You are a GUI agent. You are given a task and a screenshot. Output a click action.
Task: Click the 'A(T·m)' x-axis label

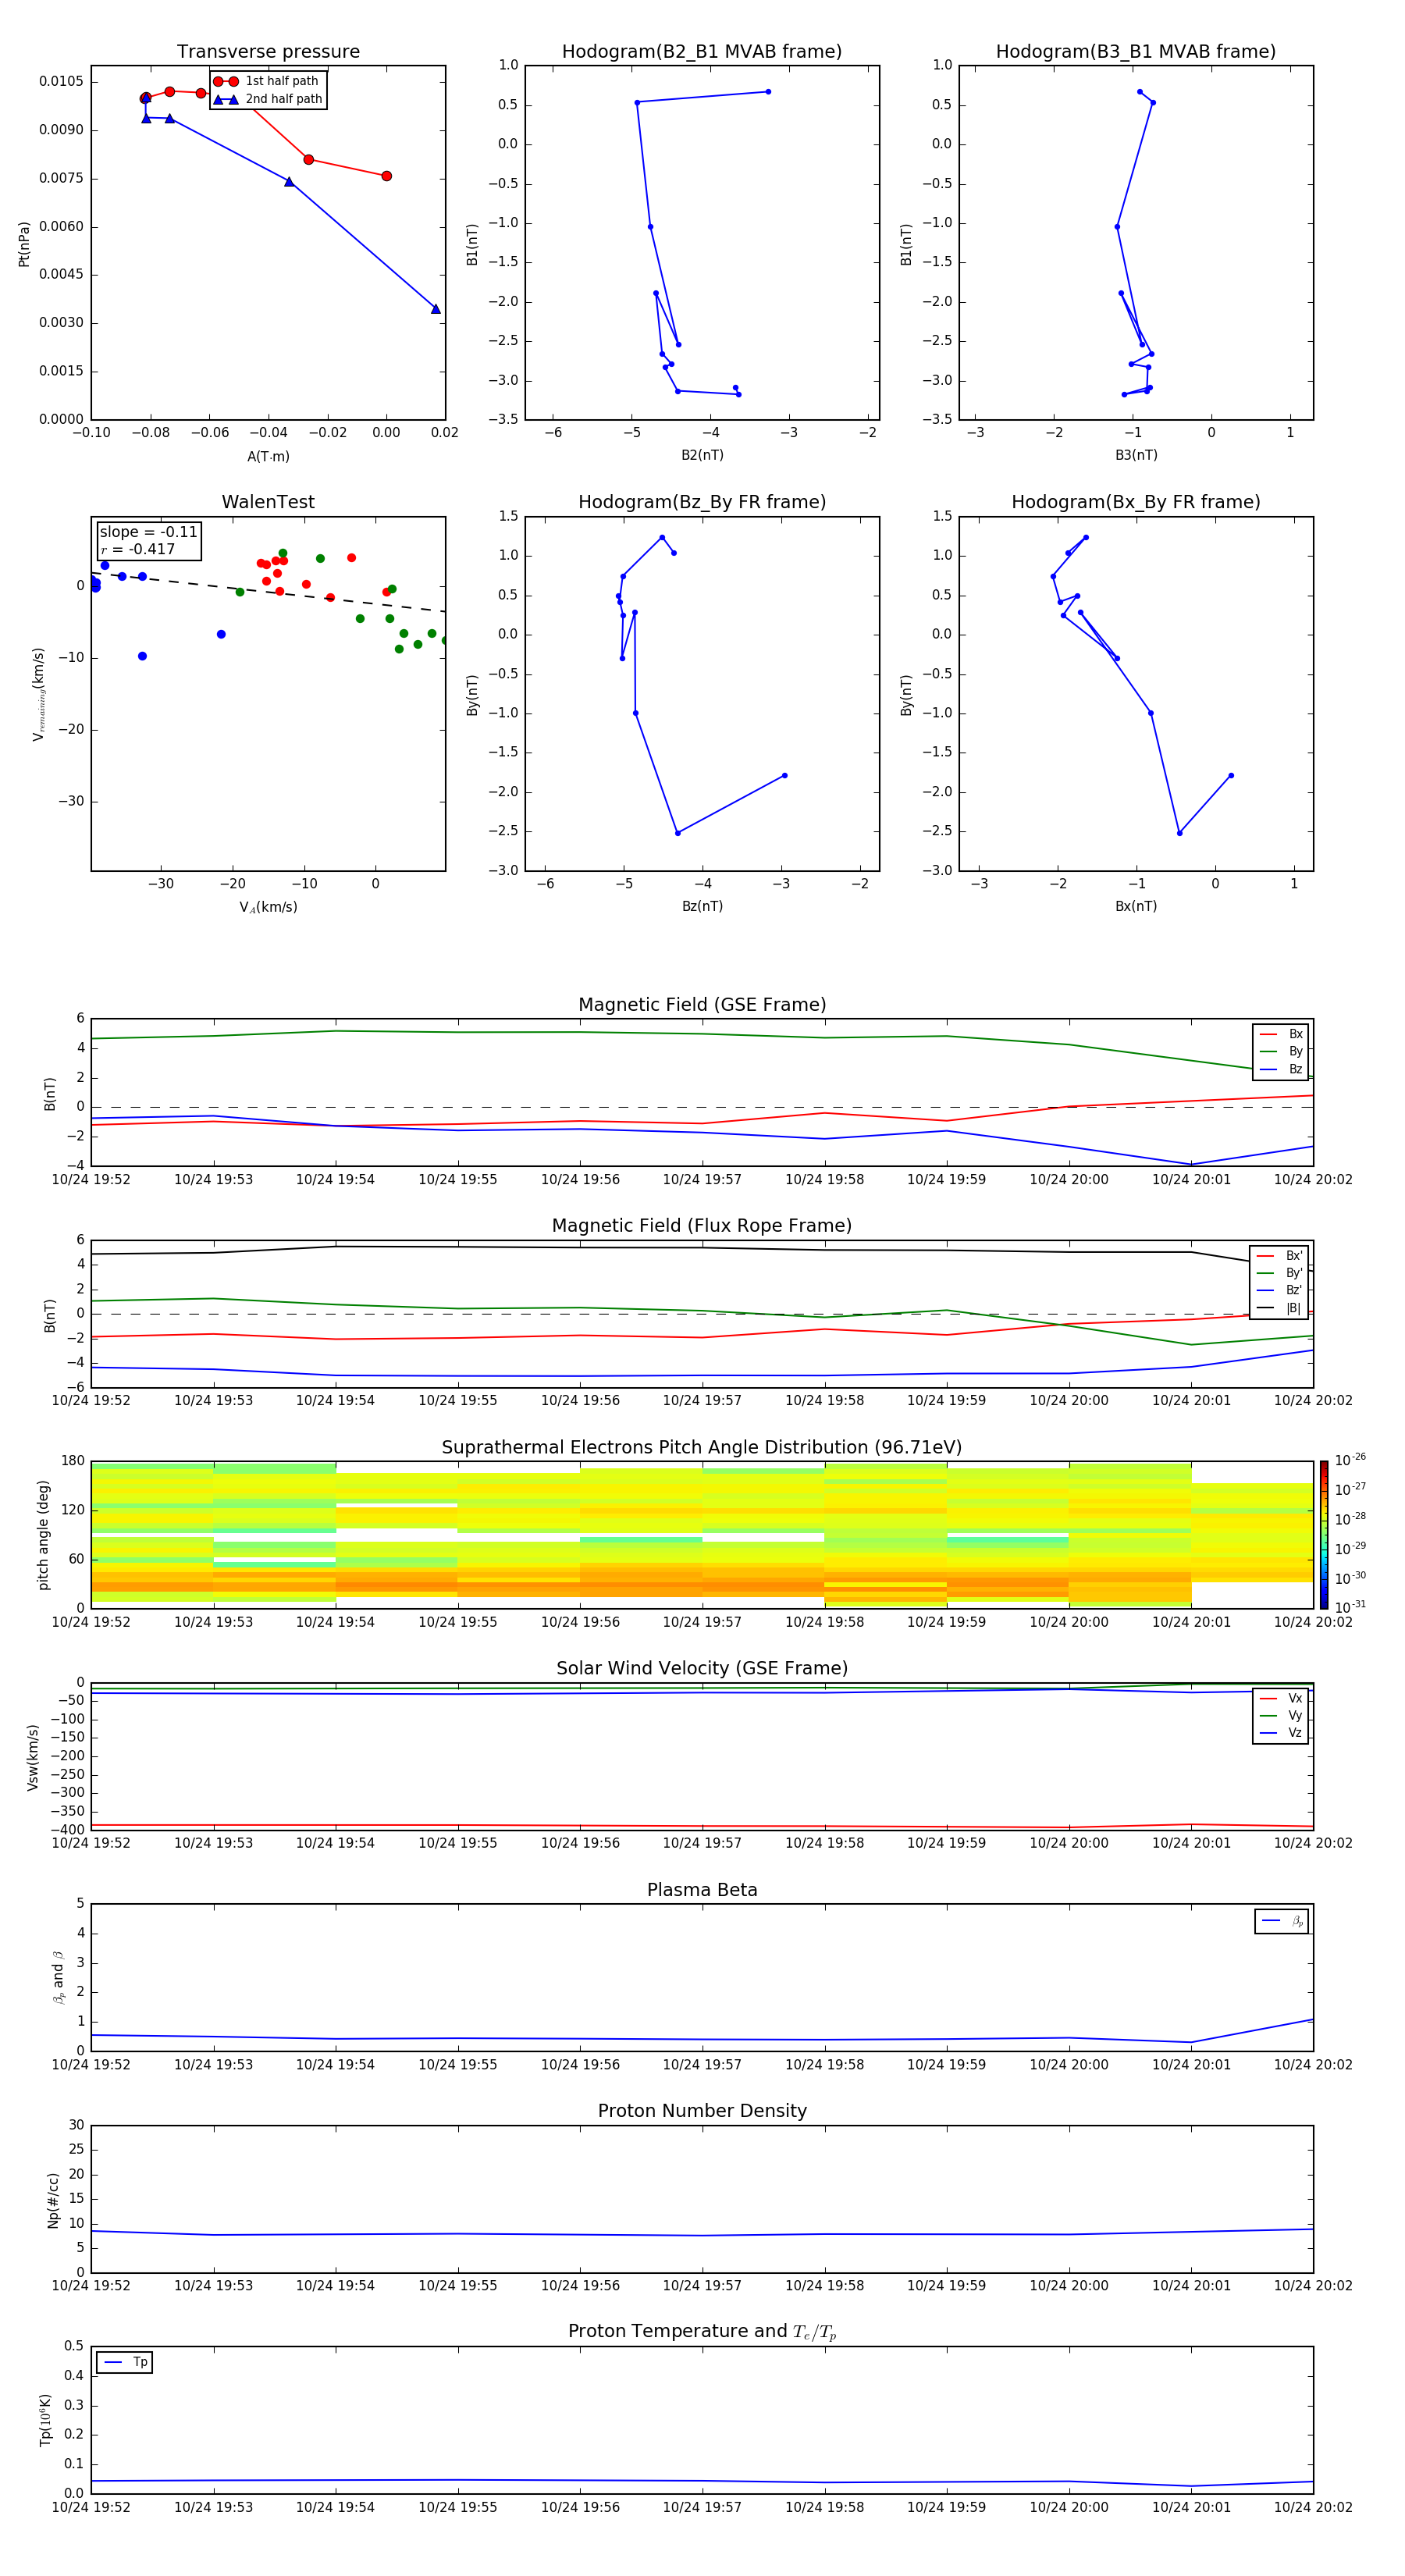click(268, 456)
